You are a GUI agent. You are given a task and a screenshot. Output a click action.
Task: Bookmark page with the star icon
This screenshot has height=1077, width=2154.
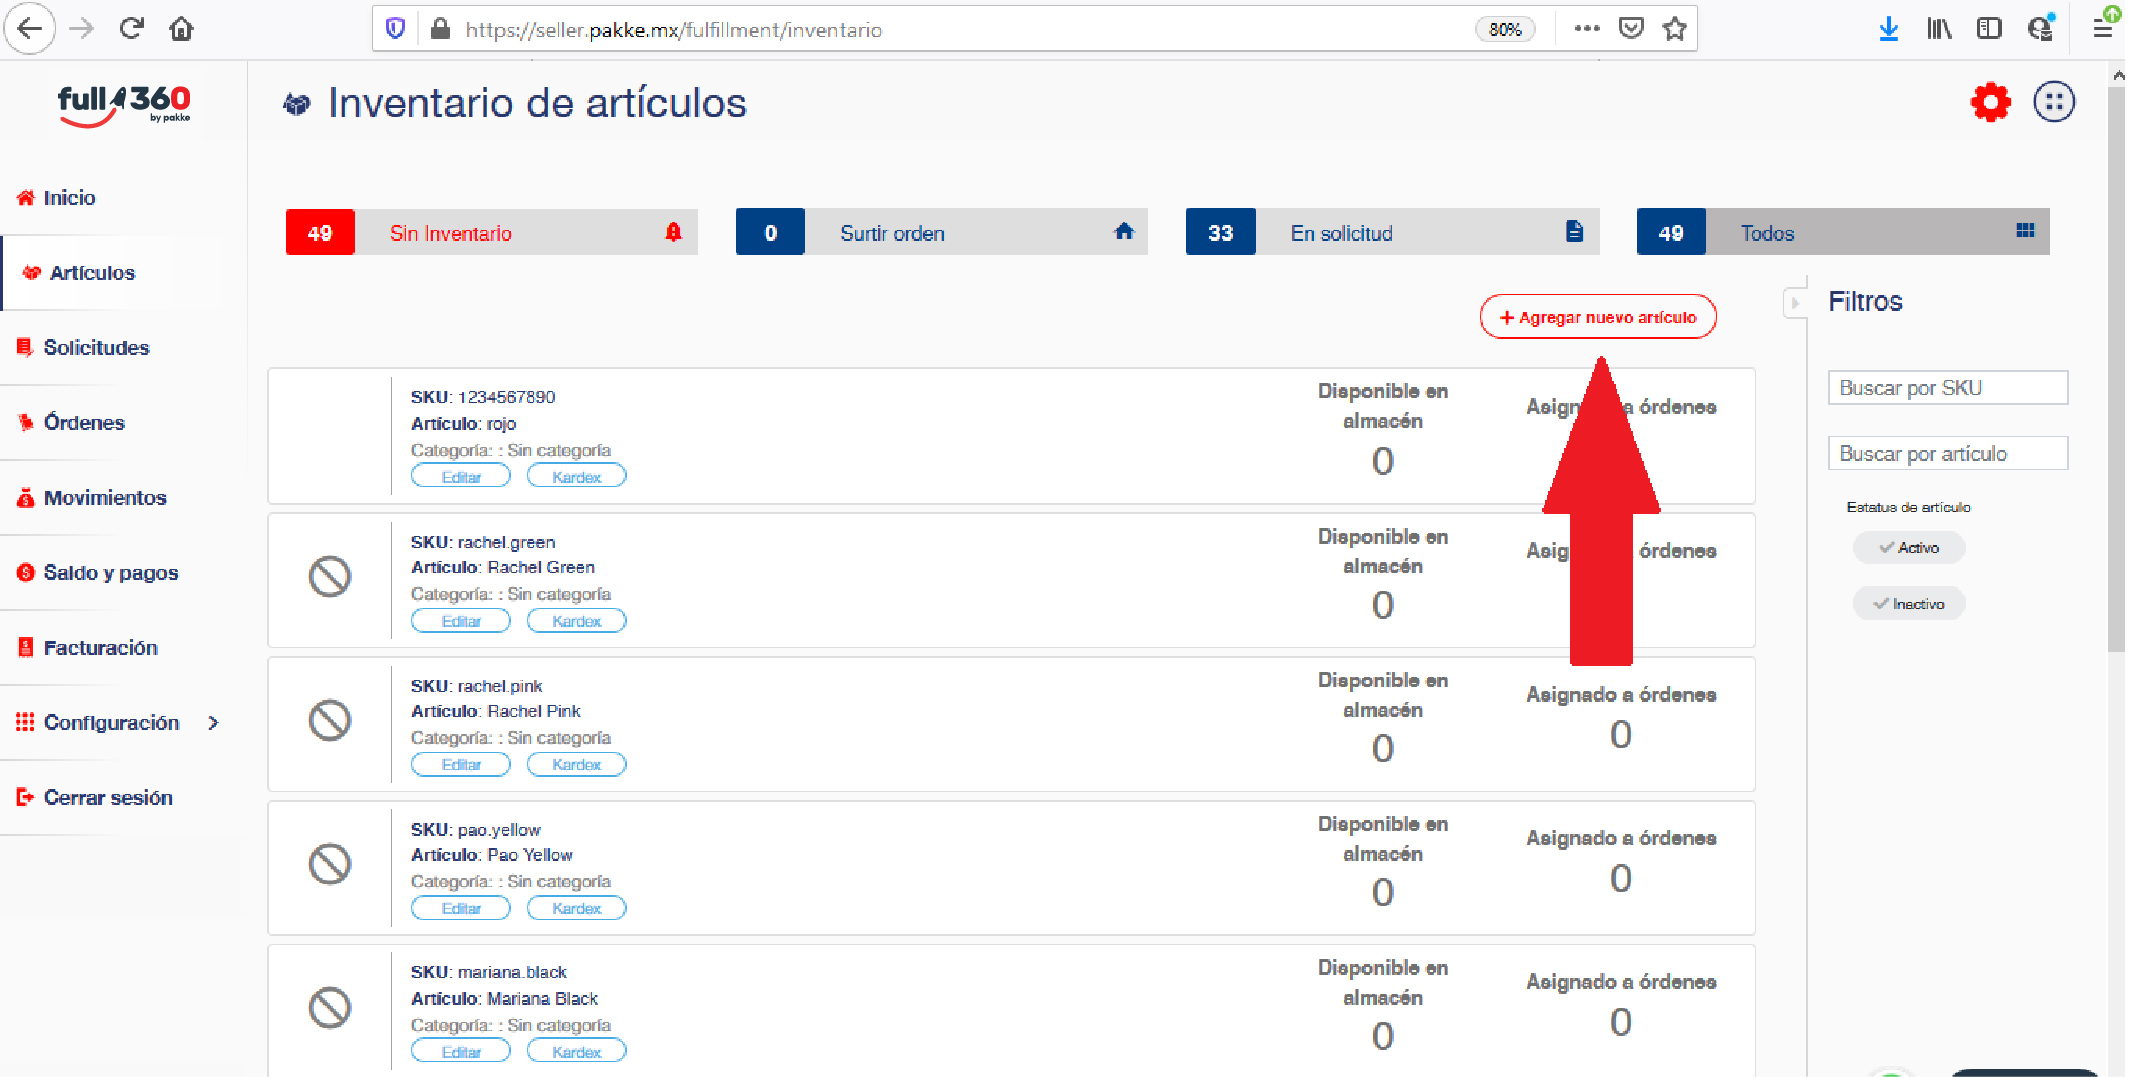click(1675, 29)
